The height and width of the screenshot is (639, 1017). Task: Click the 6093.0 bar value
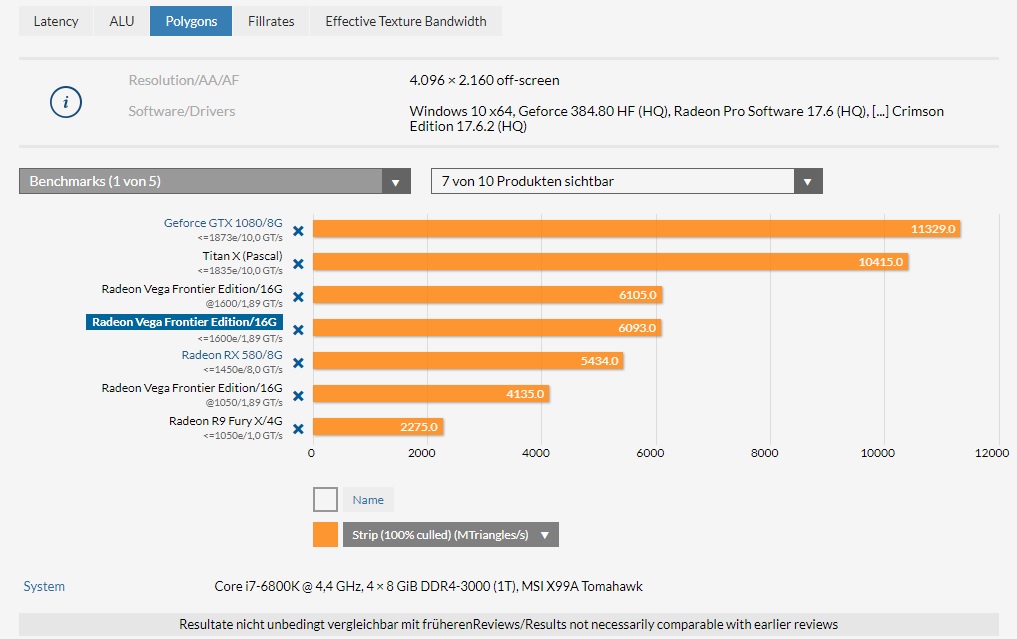637,328
